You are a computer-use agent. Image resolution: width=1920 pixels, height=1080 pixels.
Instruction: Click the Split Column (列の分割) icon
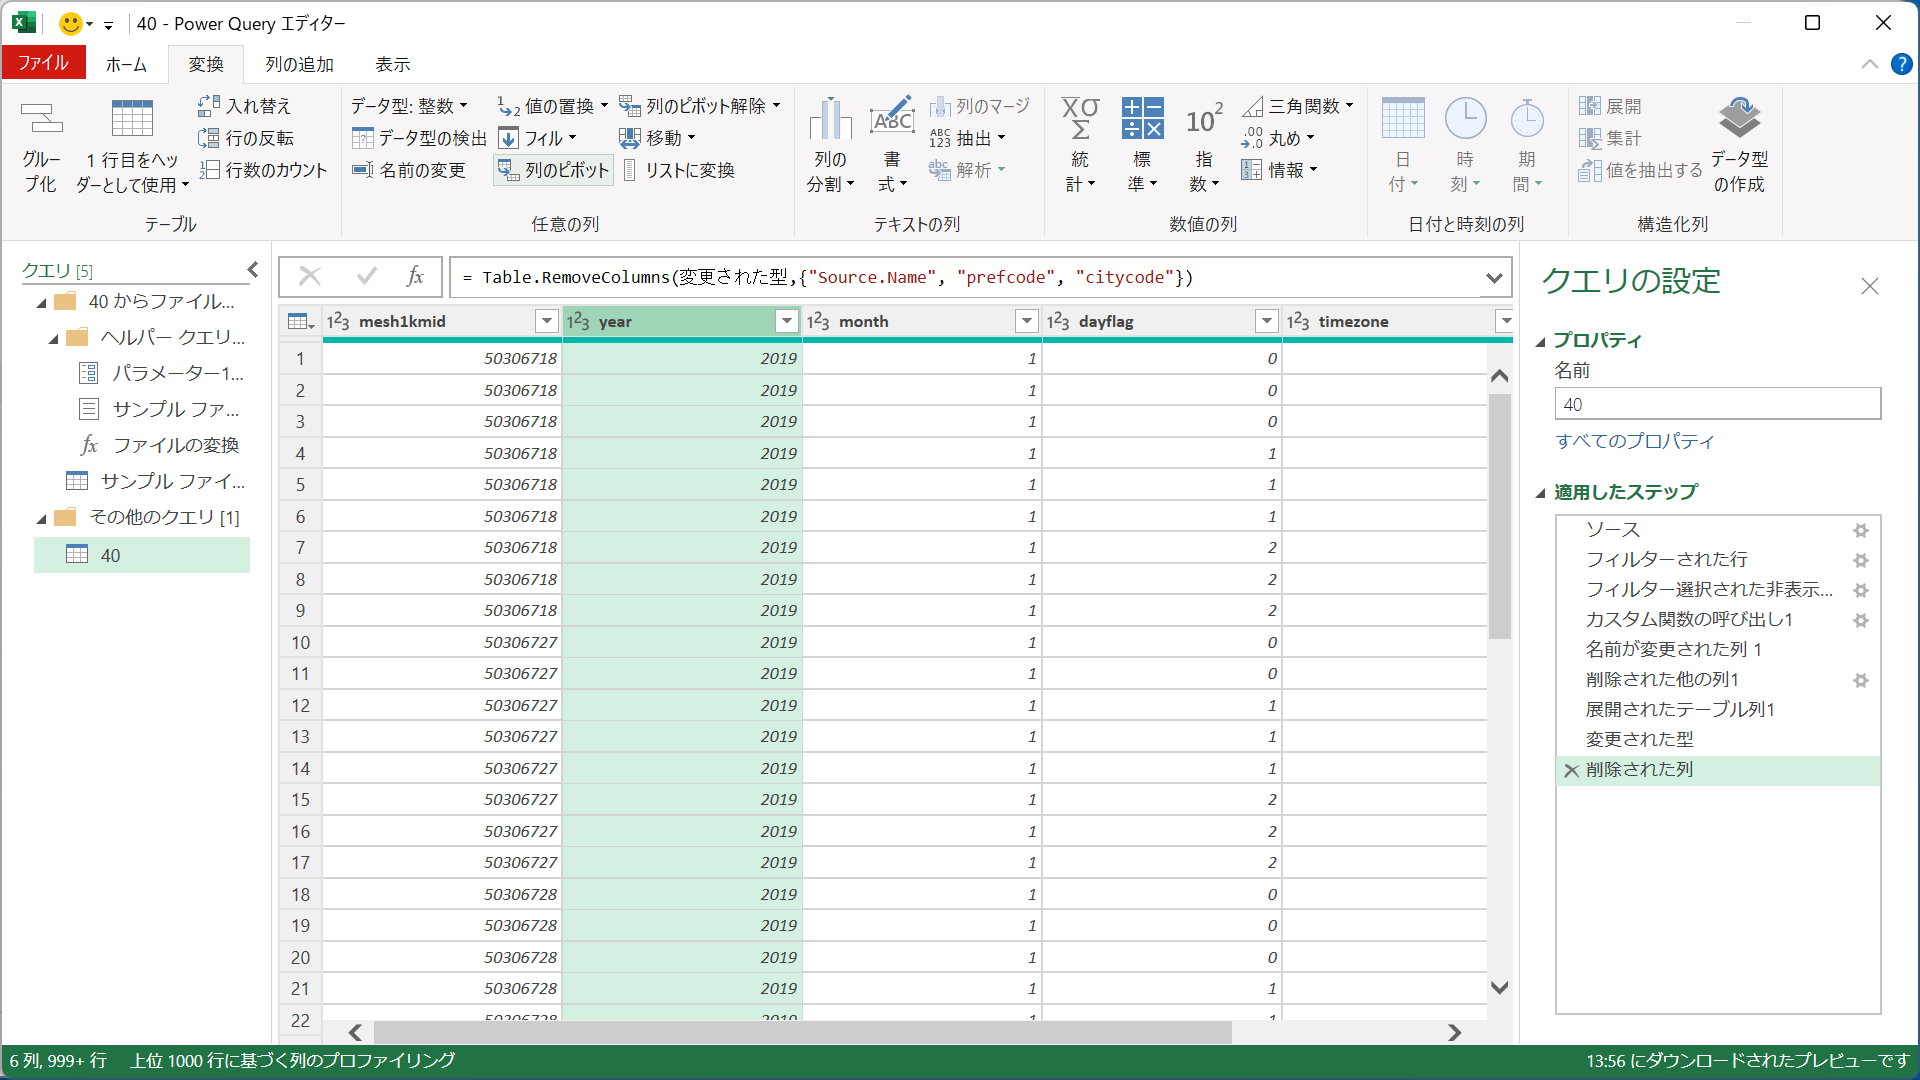pyautogui.click(x=829, y=120)
